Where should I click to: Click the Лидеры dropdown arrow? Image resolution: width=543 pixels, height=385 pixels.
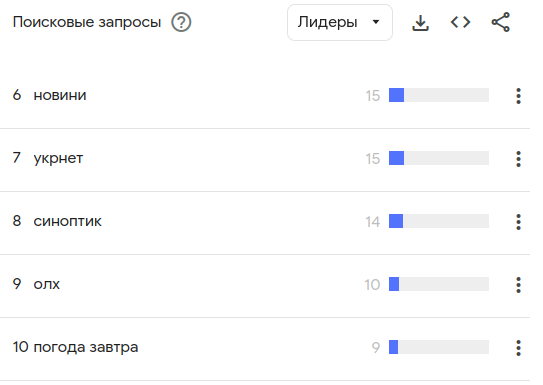(376, 22)
